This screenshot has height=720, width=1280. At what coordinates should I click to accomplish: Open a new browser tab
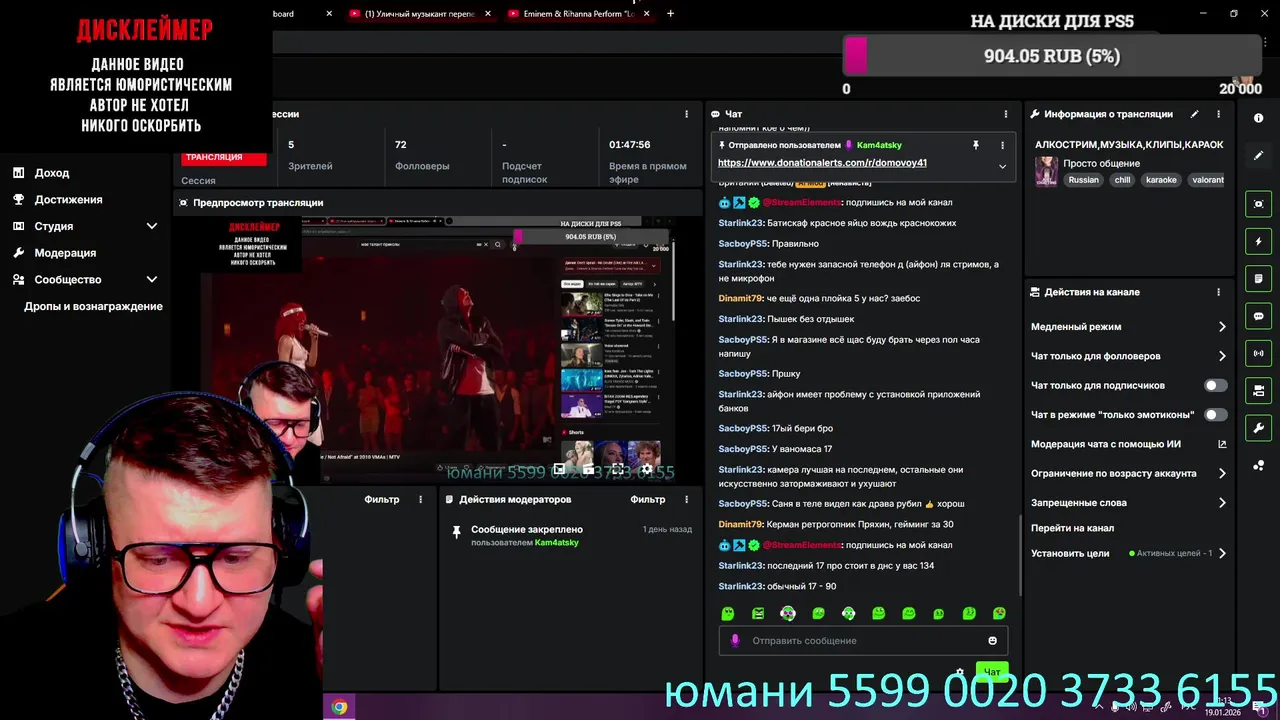tap(670, 14)
